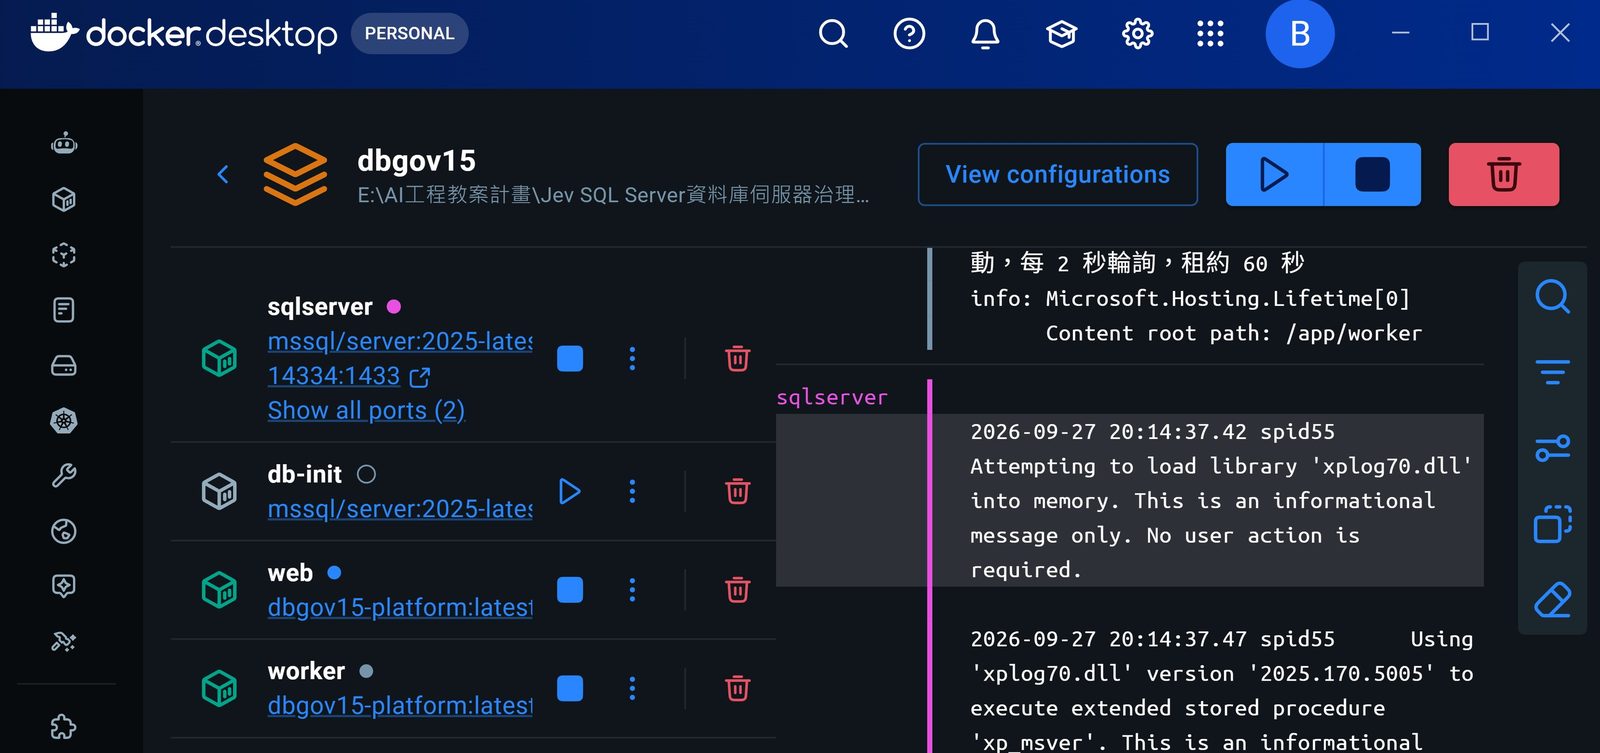Open web image dbgov15-platform:latest link
The height and width of the screenshot is (753, 1600).
point(400,608)
